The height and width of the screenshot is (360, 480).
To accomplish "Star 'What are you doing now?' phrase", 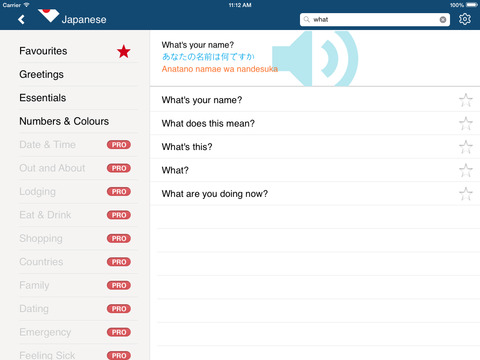I will [466, 194].
